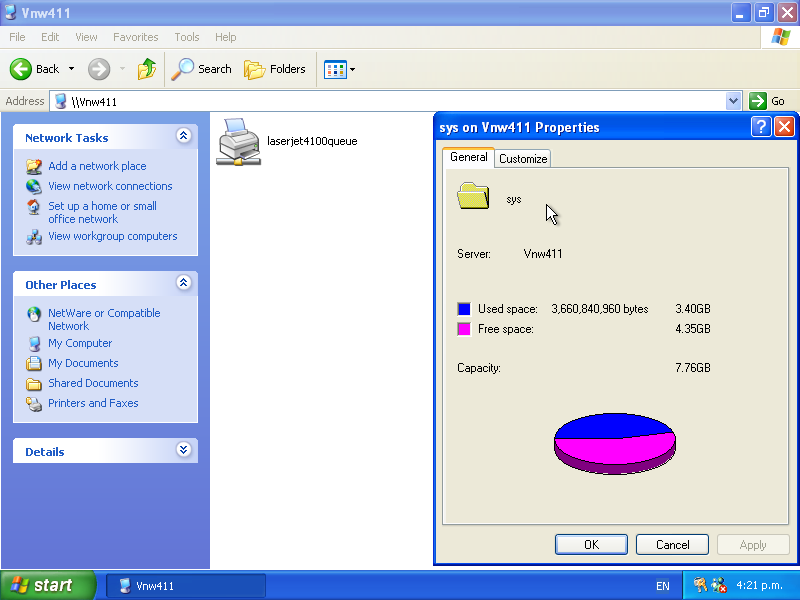Click the EN language indicator
800x600 pixels.
click(662, 586)
